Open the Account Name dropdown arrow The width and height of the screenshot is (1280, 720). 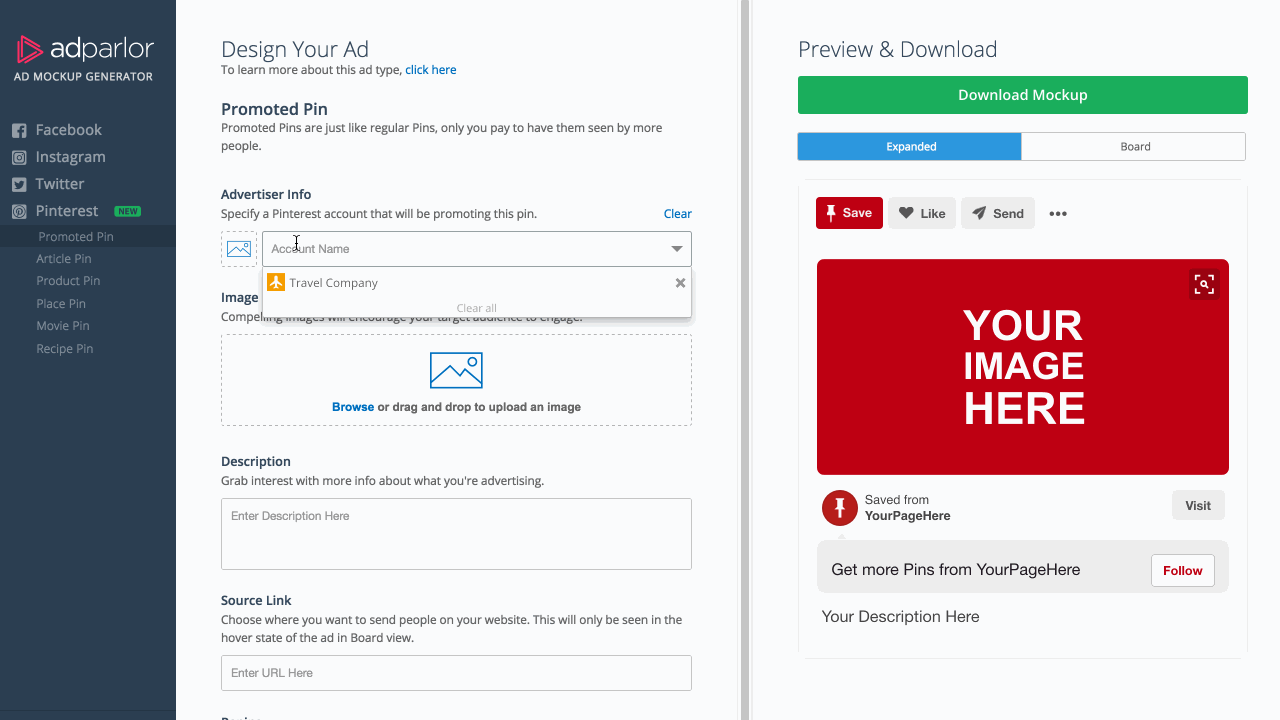tap(676, 248)
